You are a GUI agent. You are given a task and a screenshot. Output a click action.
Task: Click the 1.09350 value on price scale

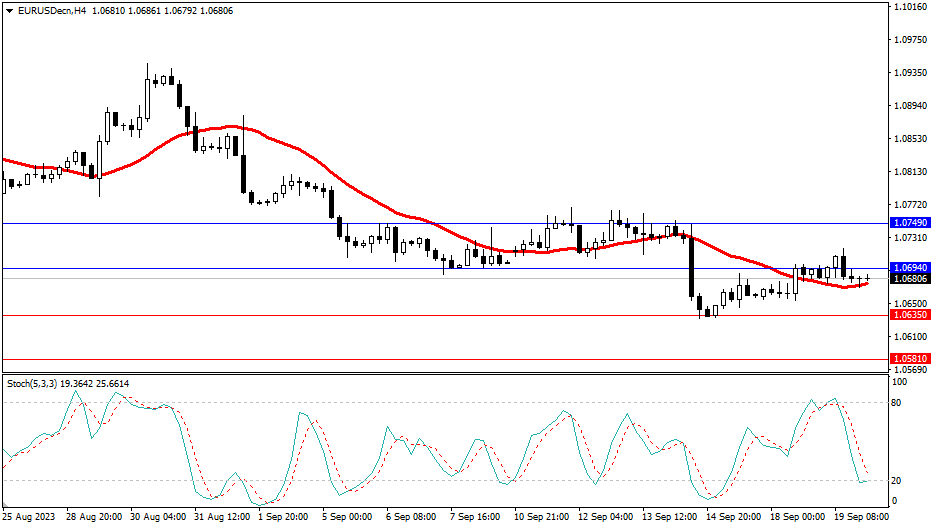coord(909,73)
